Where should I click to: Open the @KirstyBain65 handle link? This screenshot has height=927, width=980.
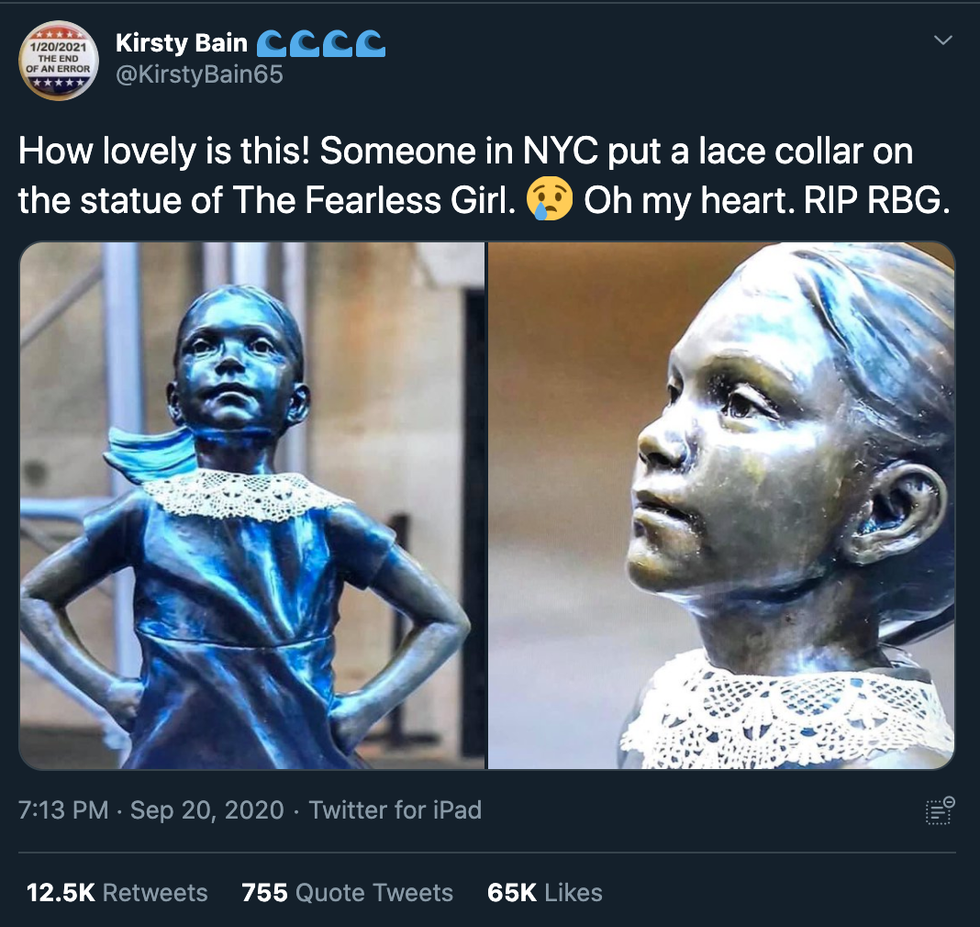[x=199, y=75]
